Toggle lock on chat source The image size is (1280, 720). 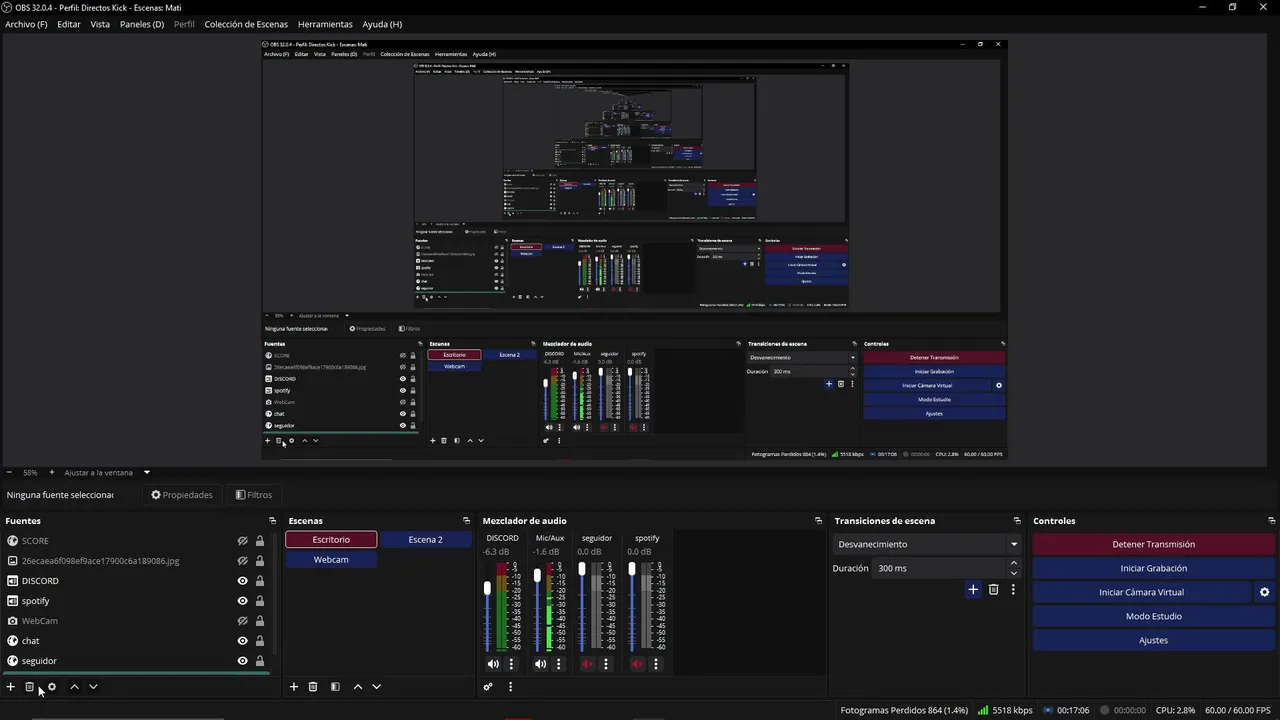point(260,641)
